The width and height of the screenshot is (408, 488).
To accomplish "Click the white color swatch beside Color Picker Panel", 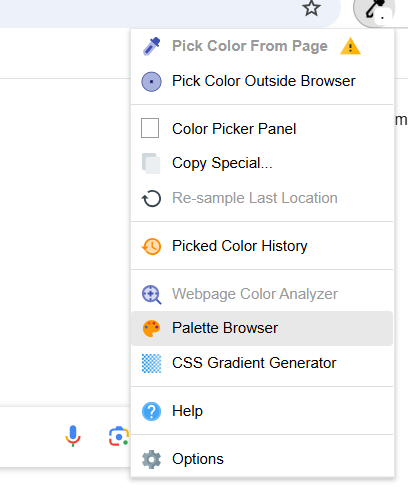I will pyautogui.click(x=150, y=128).
